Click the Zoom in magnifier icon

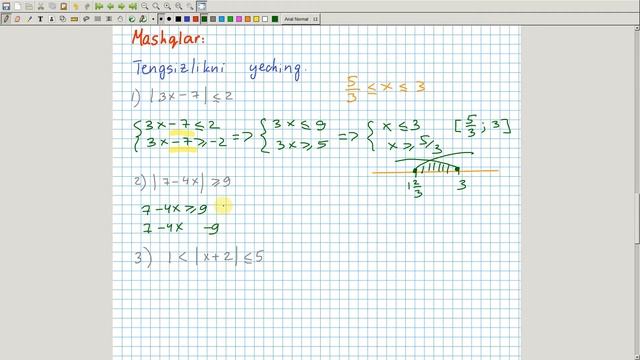pos(168,7)
